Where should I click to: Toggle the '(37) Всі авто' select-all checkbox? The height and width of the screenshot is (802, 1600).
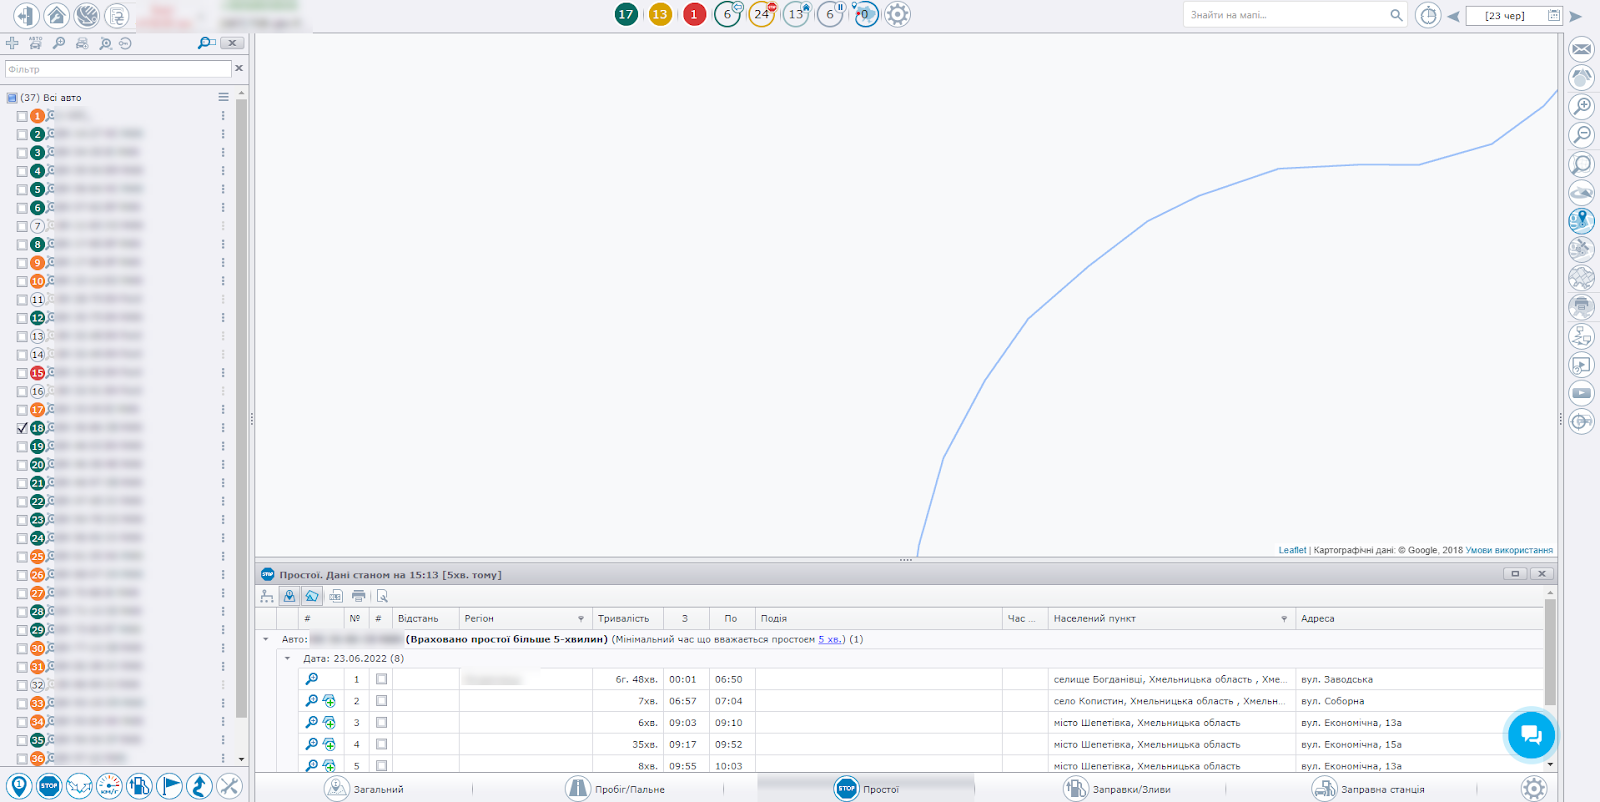point(12,98)
